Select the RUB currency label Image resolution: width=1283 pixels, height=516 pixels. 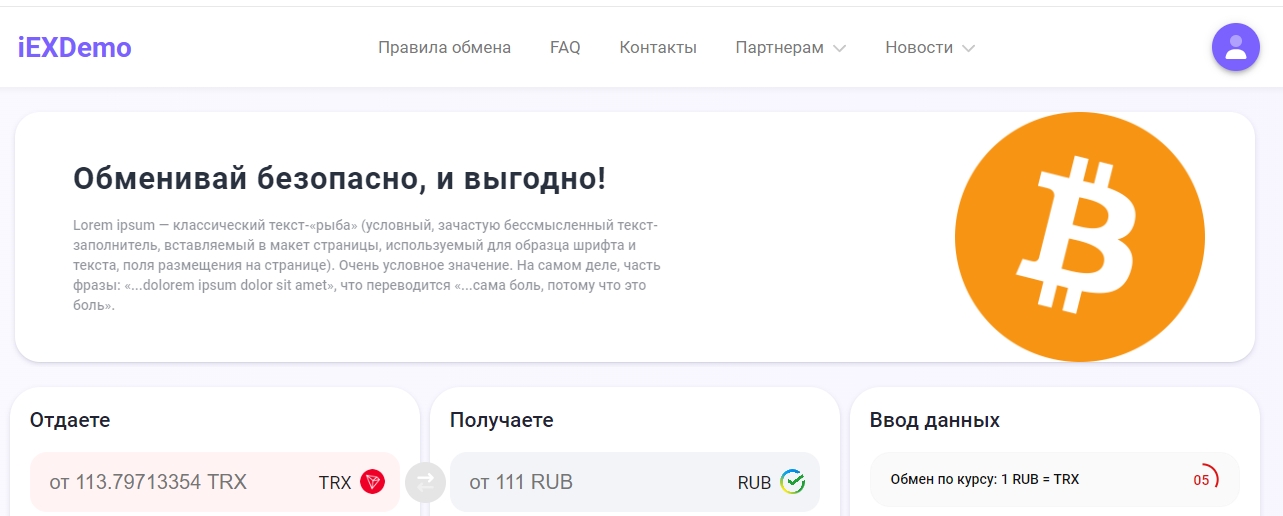pyautogui.click(x=754, y=482)
